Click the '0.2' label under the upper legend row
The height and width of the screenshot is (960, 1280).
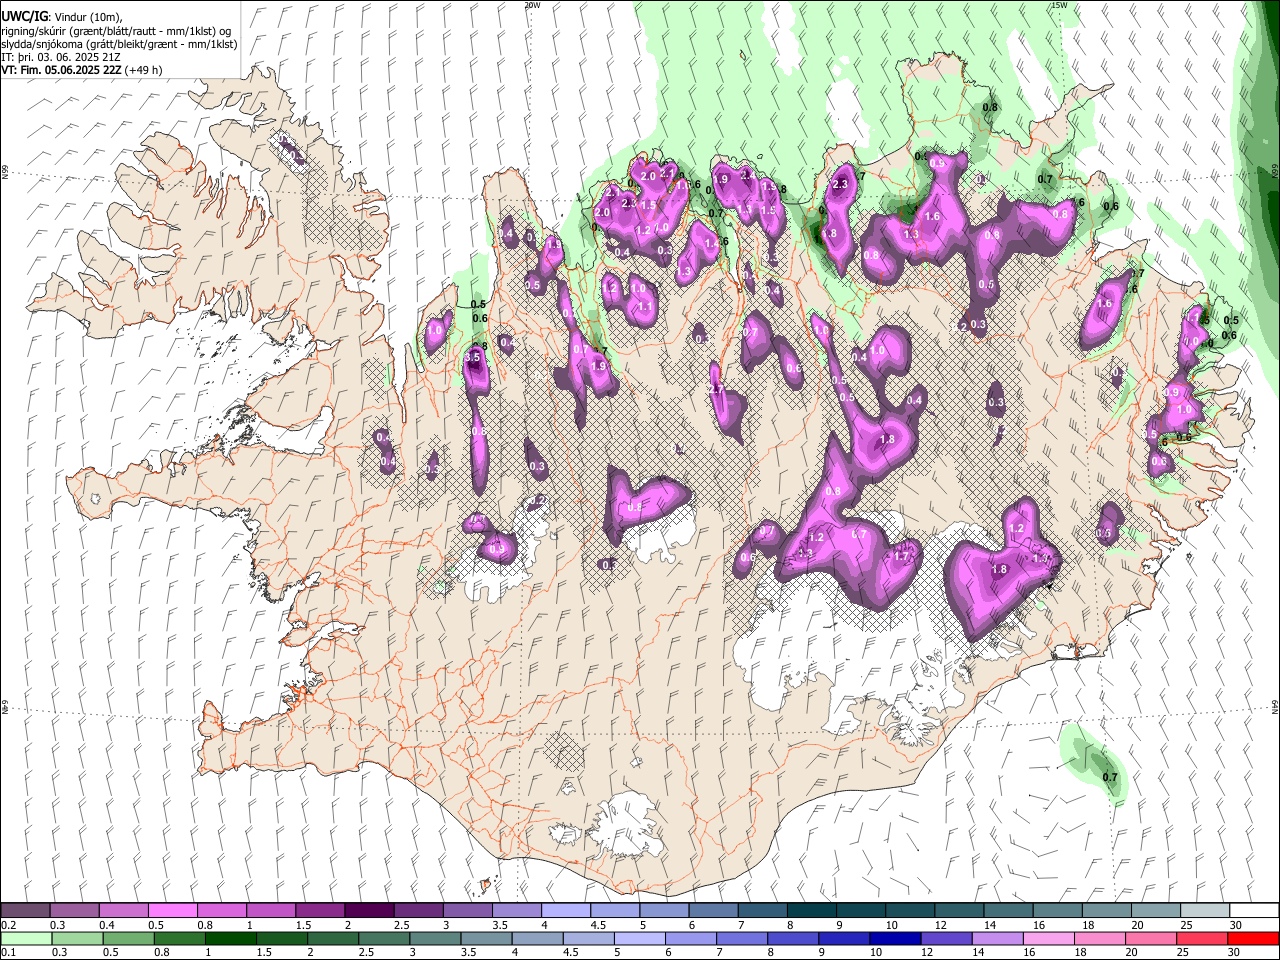click(9, 925)
